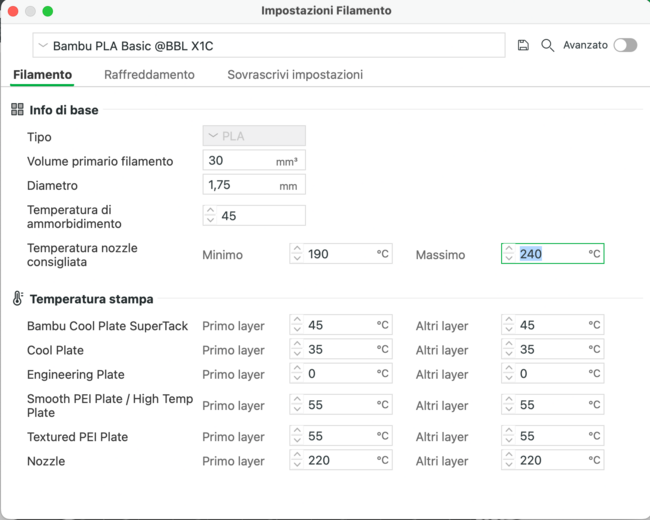Click the Massimo nozzle temperature field
The width and height of the screenshot is (650, 520).
click(x=555, y=254)
